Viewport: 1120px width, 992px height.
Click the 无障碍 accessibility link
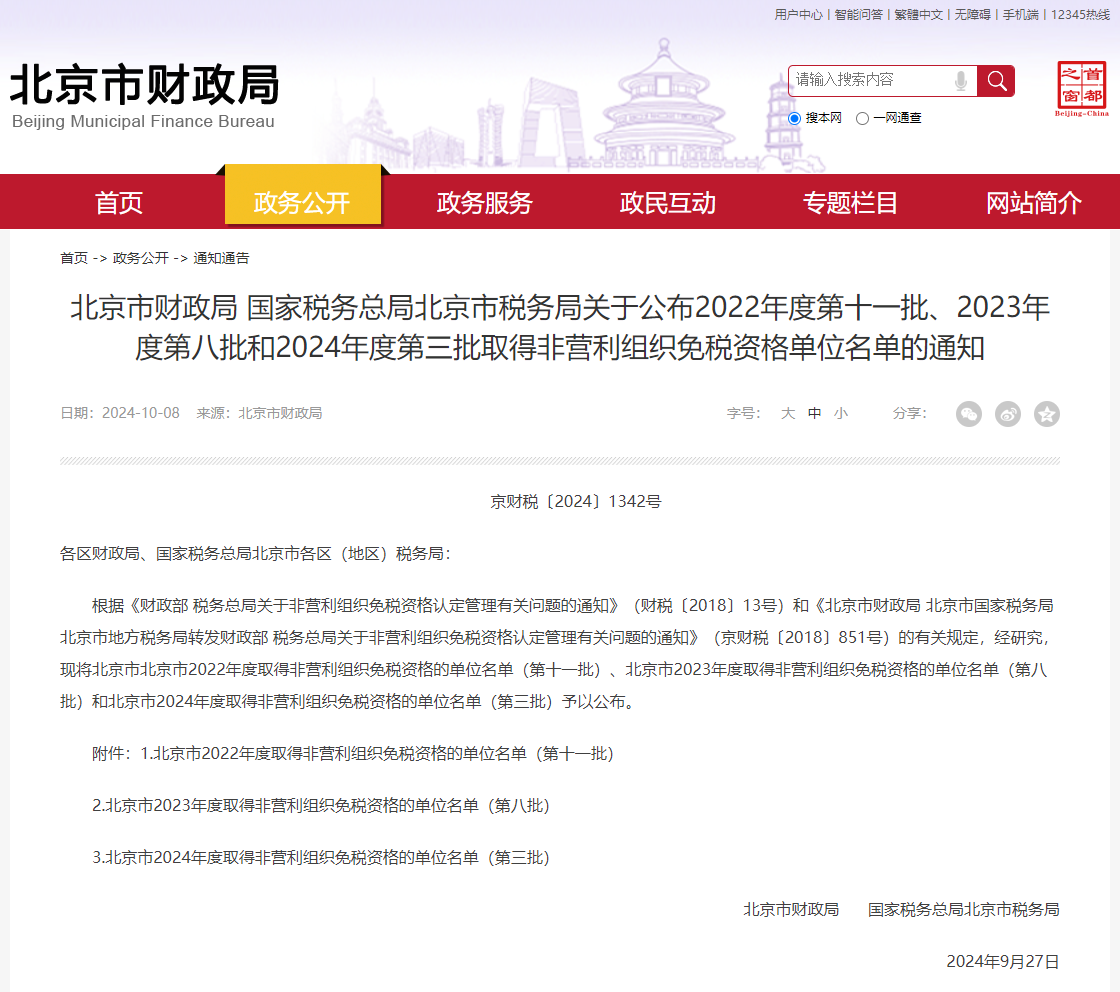click(x=973, y=14)
